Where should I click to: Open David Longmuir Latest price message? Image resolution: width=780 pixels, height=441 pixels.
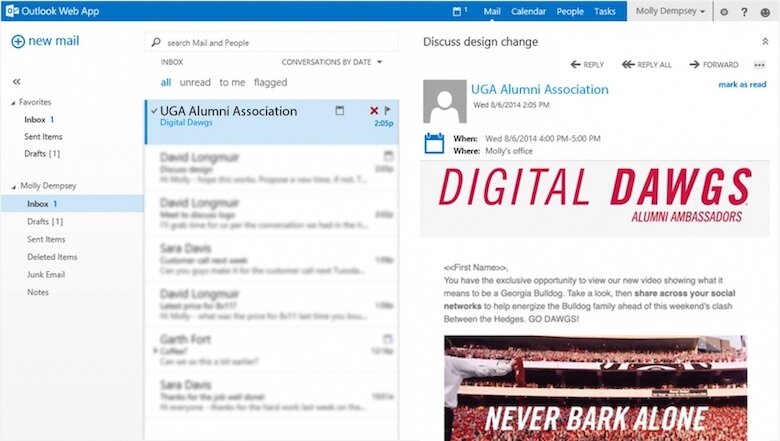point(272,305)
